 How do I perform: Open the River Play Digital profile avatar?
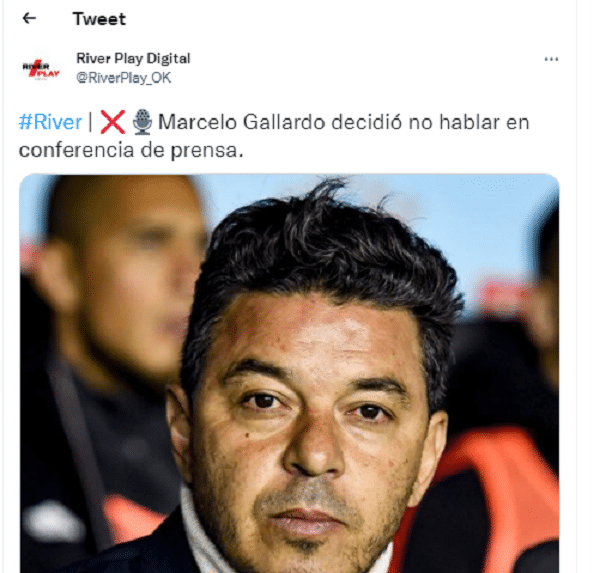(41, 69)
